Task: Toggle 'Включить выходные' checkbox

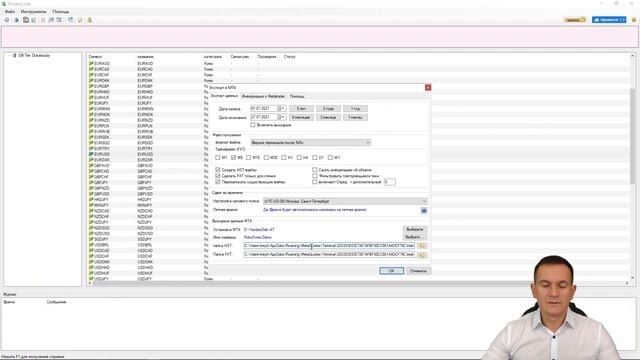Action: coord(253,125)
